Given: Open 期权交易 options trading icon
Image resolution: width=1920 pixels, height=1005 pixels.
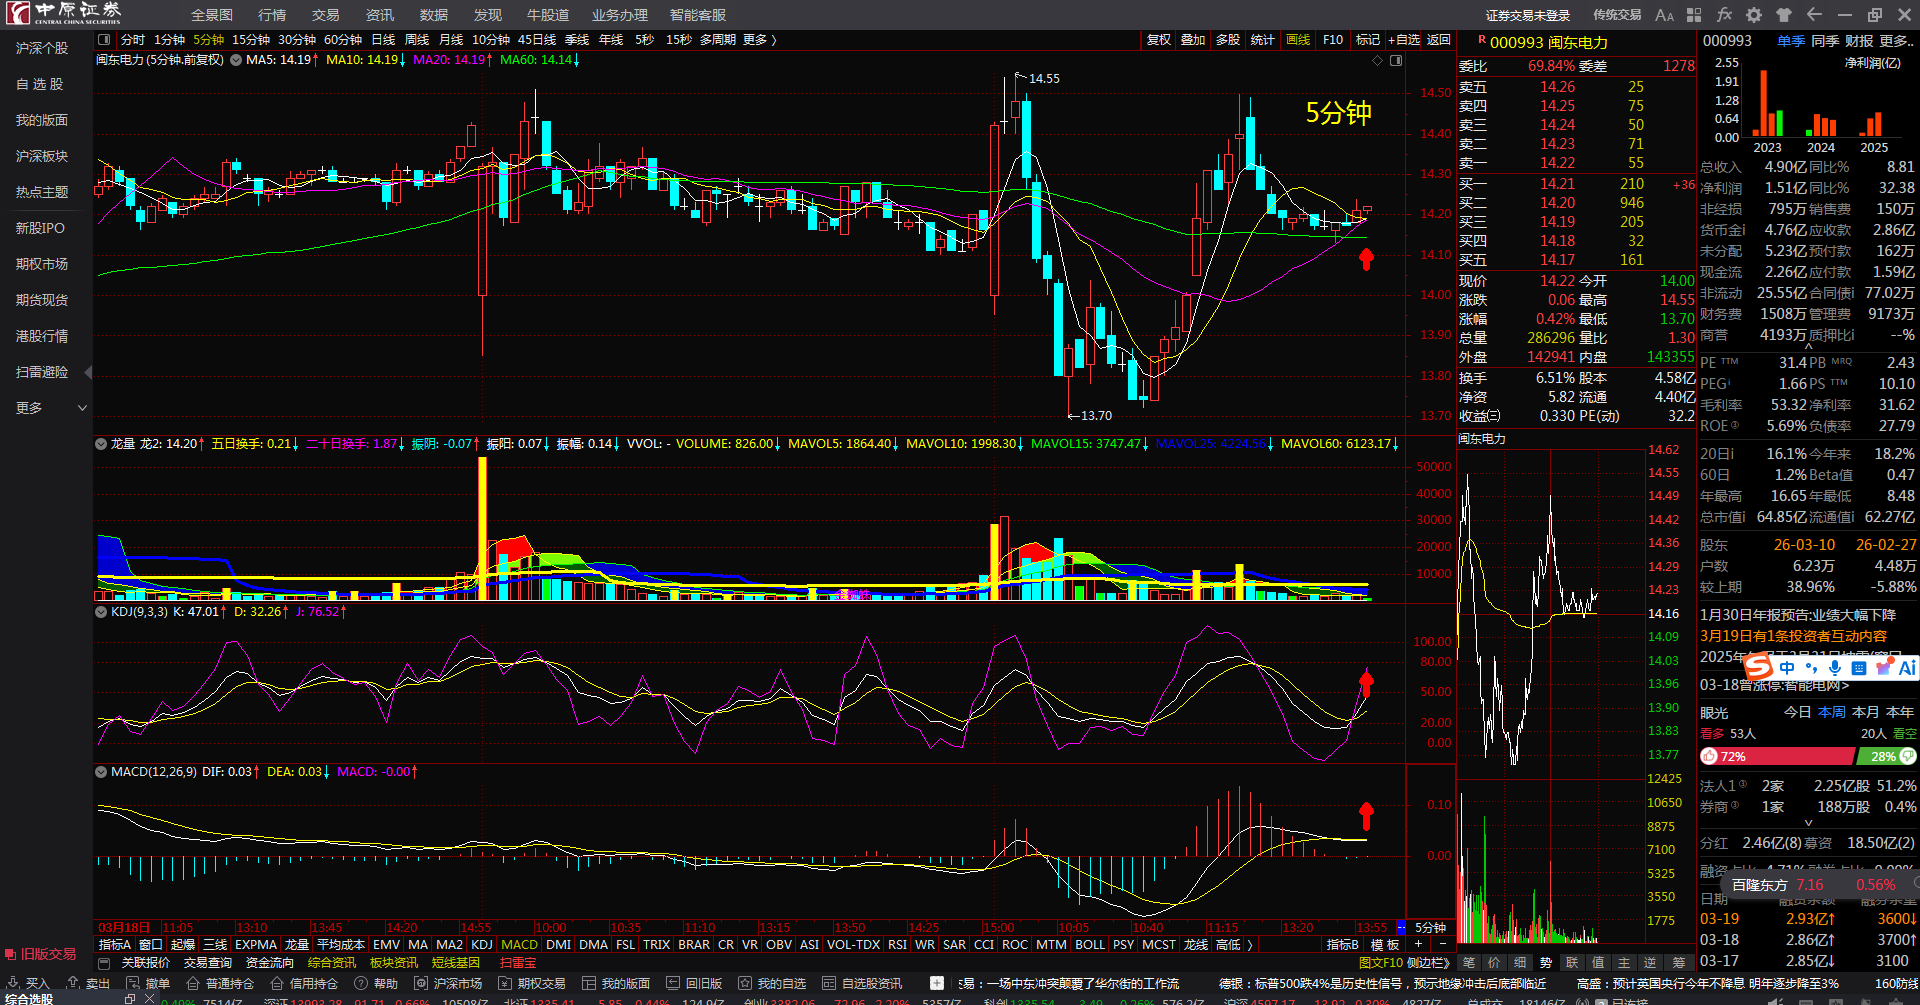Looking at the screenshot, I should 505,983.
